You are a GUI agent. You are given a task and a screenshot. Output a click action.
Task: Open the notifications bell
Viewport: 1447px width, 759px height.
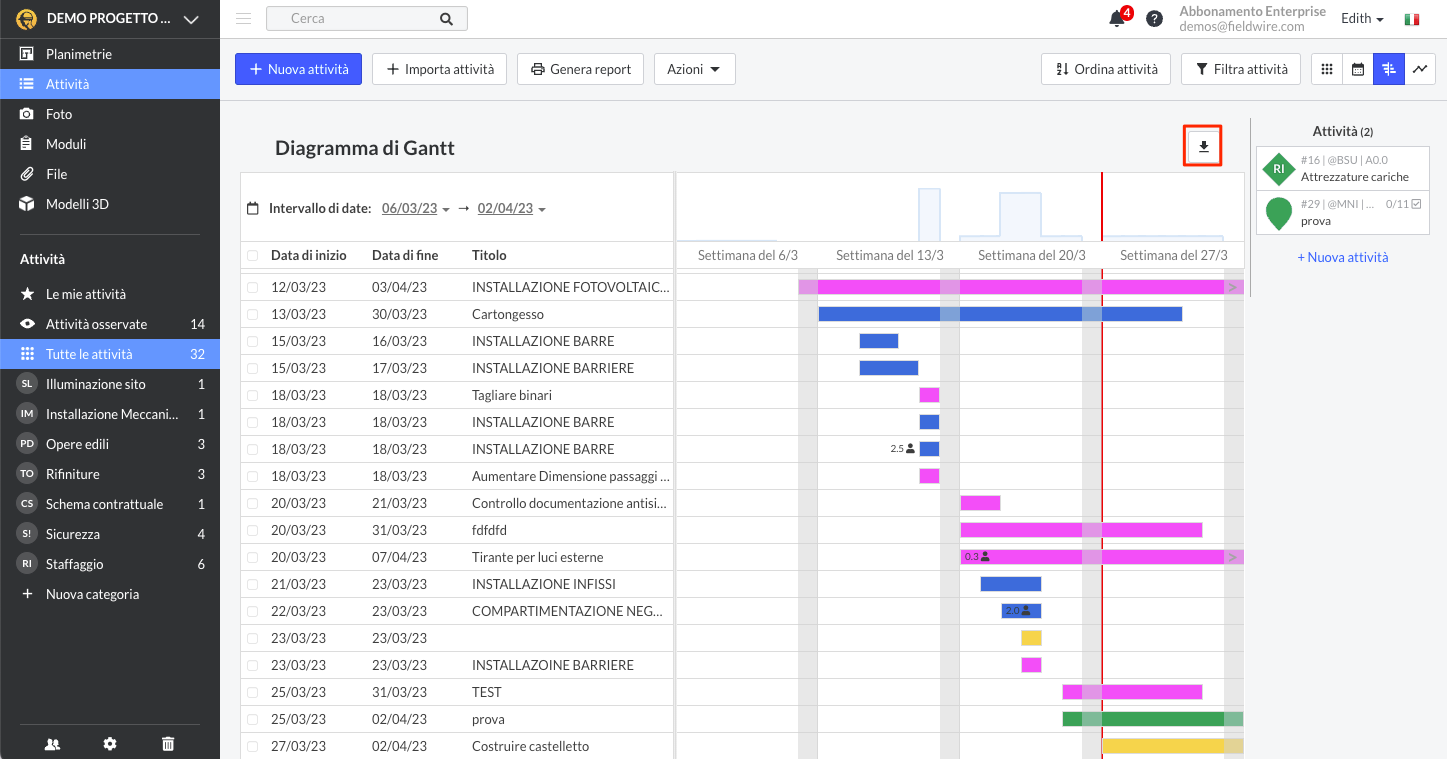1117,19
